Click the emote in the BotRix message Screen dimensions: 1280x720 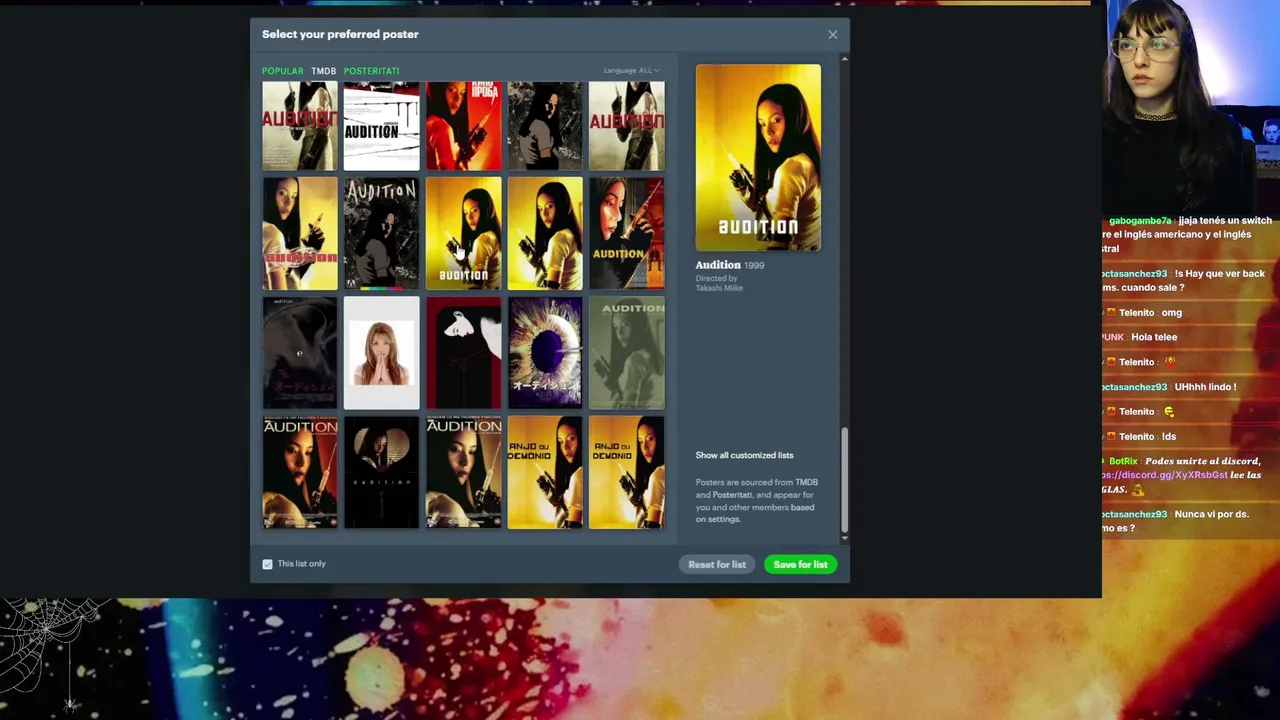(1137, 490)
